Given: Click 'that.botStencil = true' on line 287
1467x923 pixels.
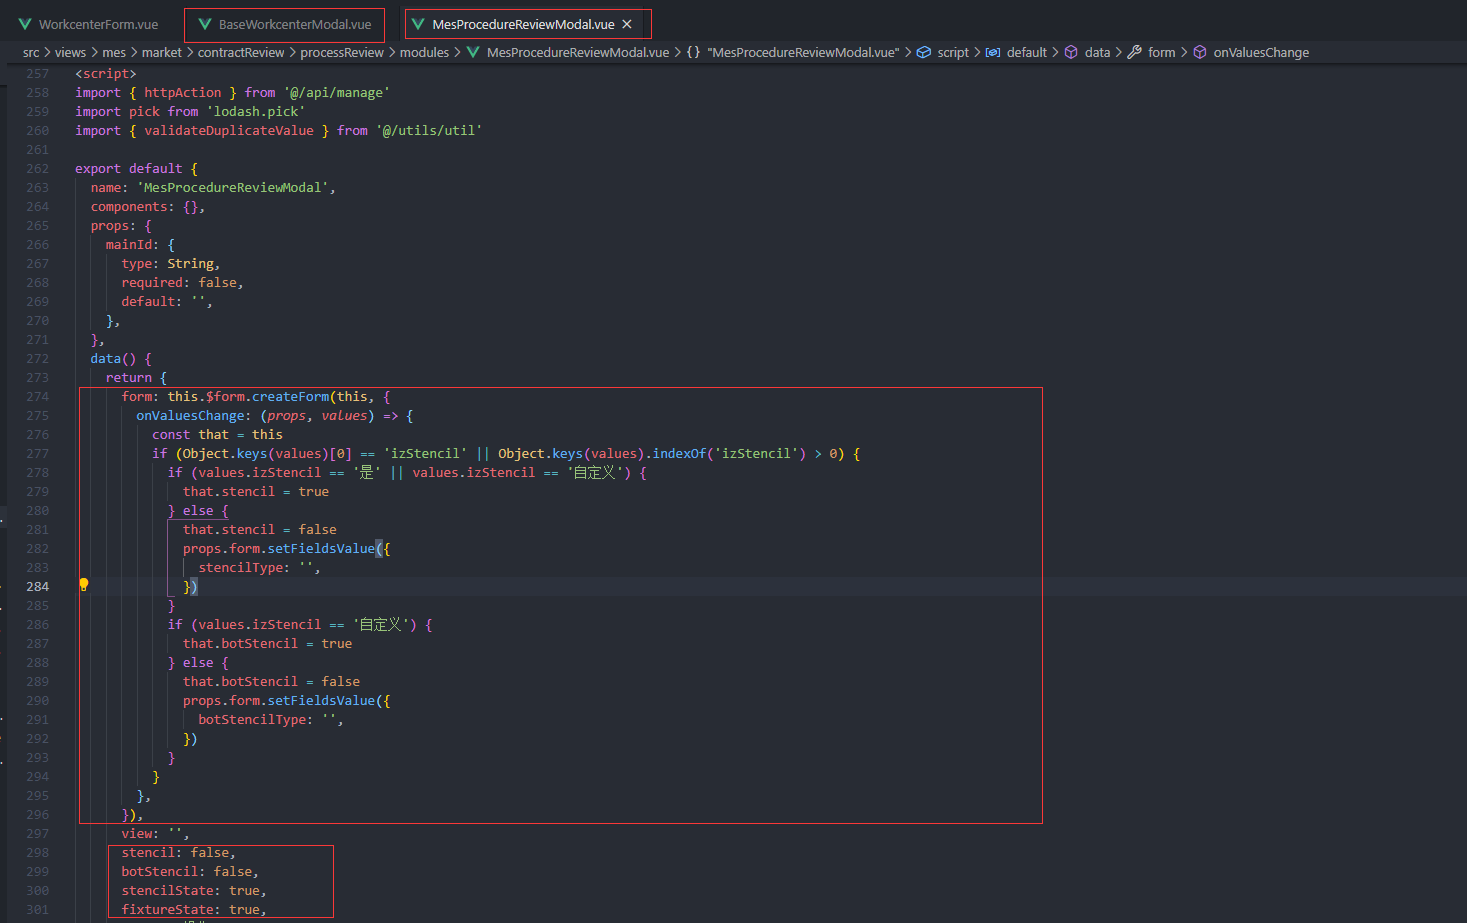Looking at the screenshot, I should tap(267, 643).
